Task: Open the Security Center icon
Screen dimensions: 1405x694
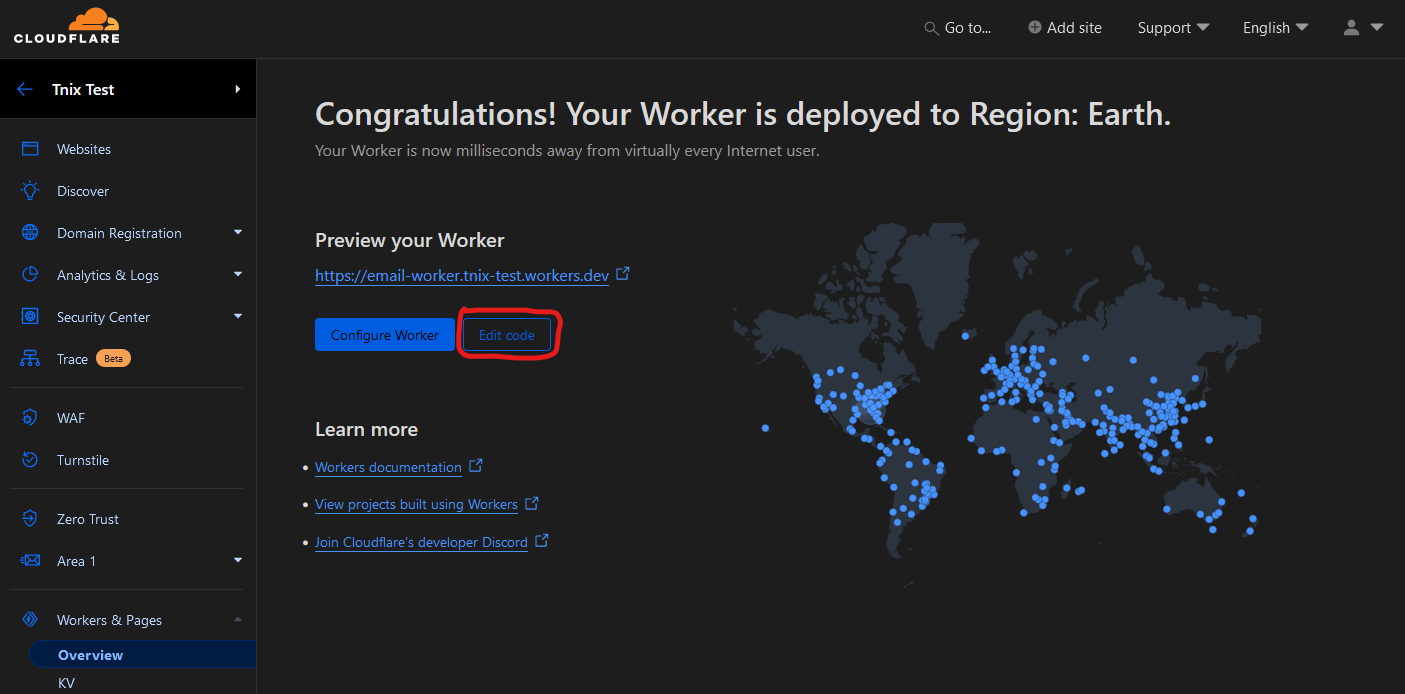Action: click(28, 316)
